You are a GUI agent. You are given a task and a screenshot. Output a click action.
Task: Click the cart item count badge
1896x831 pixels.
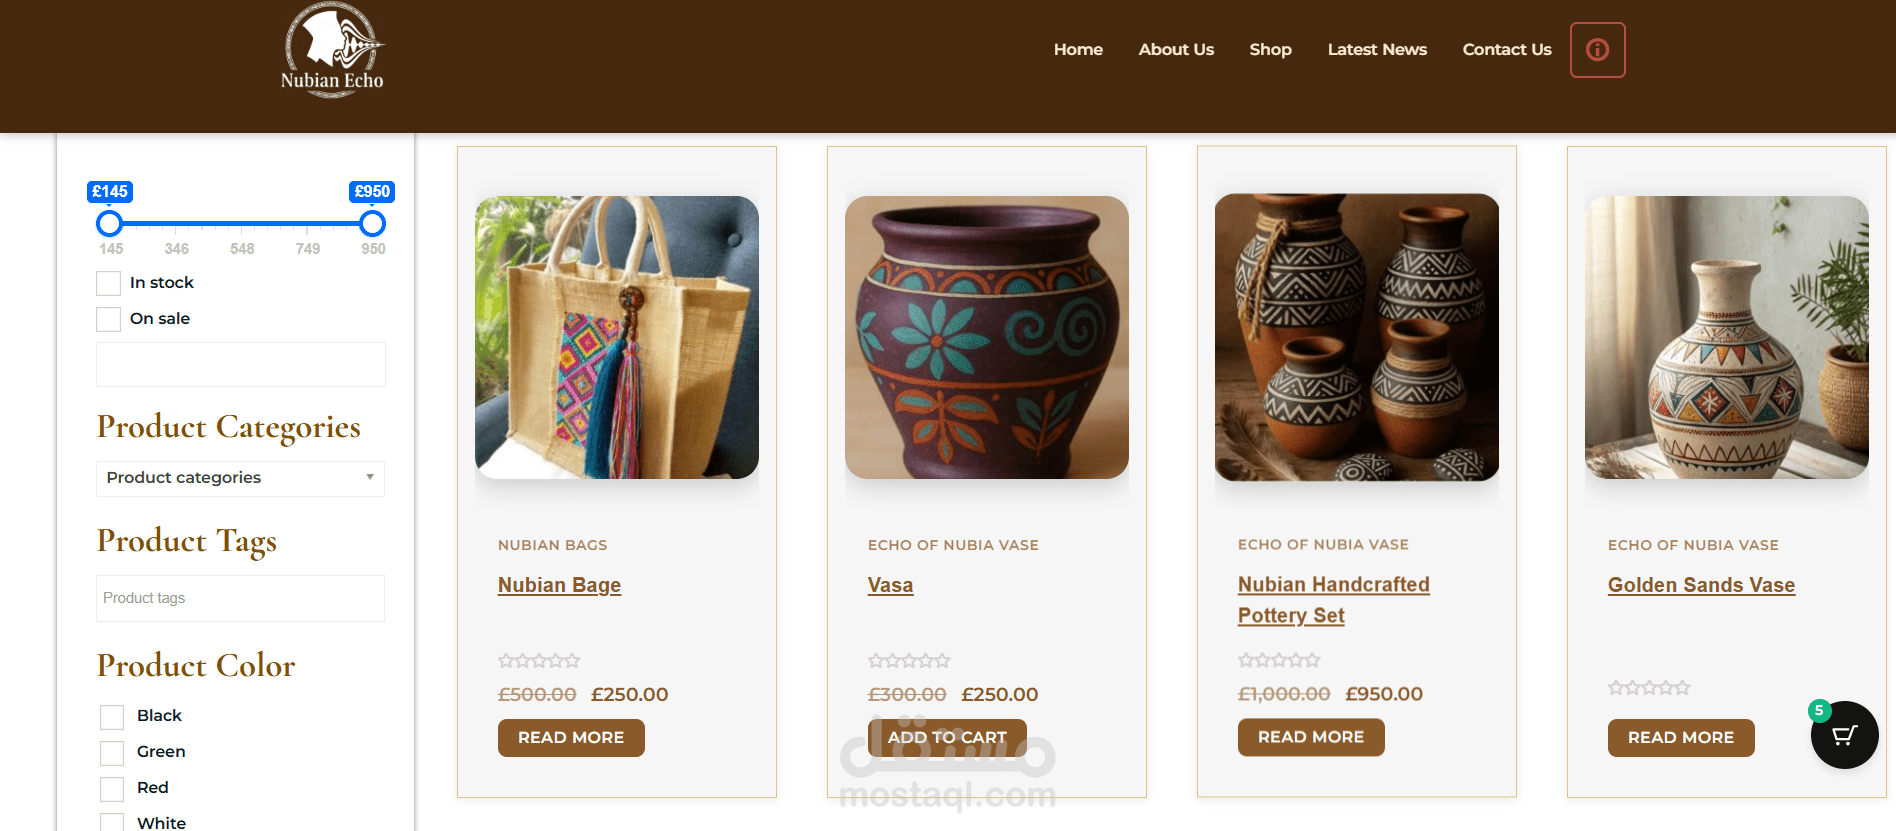[1819, 711]
